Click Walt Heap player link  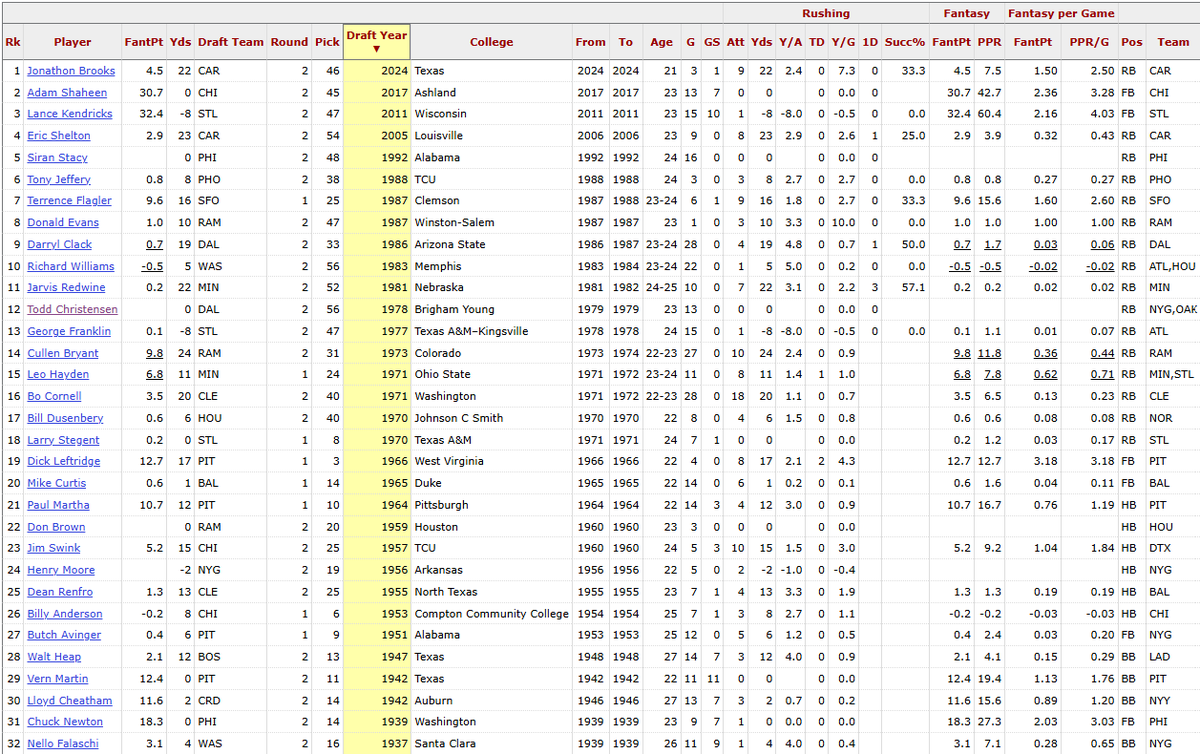pos(55,658)
